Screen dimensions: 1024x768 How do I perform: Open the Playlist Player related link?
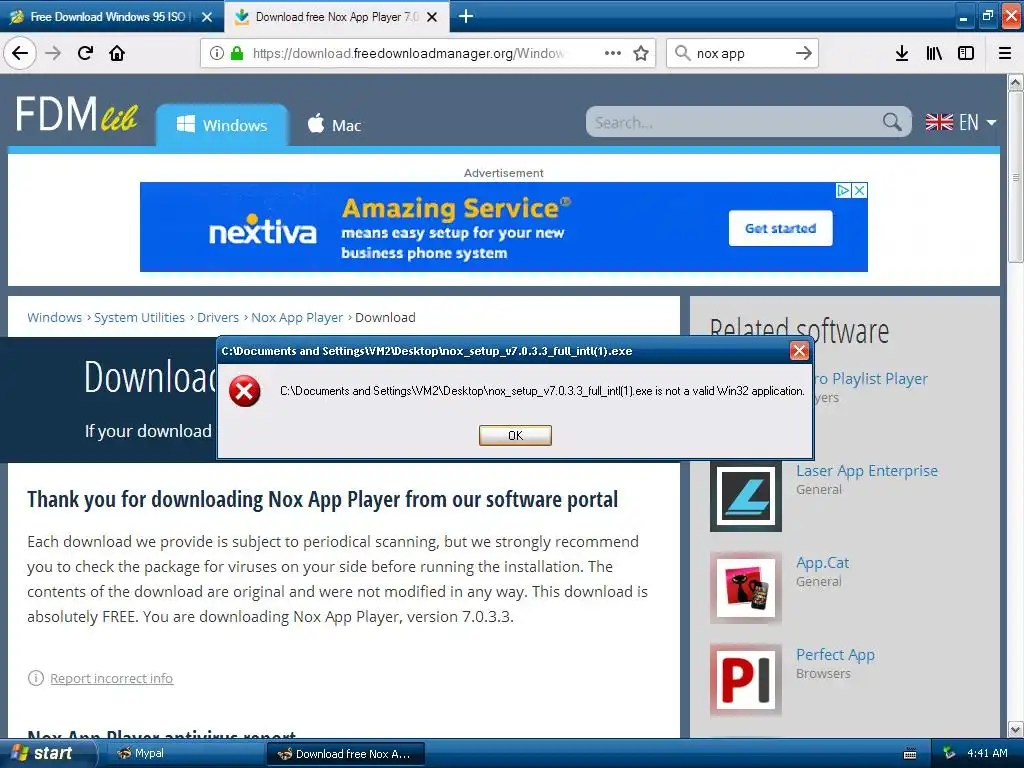click(871, 379)
